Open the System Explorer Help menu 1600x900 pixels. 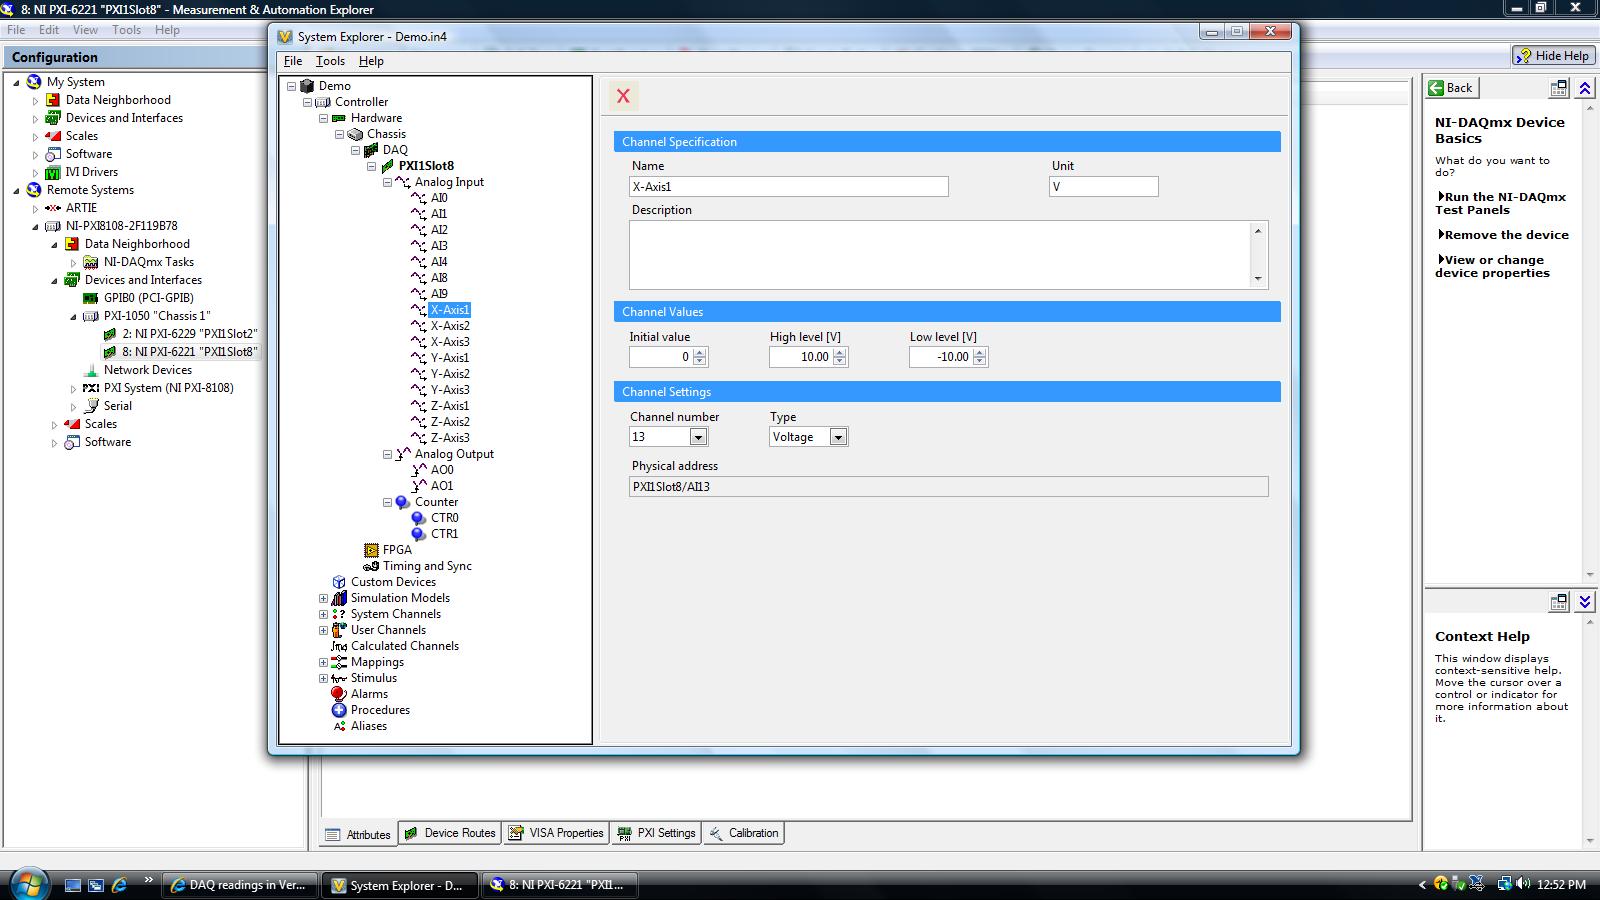click(x=371, y=61)
